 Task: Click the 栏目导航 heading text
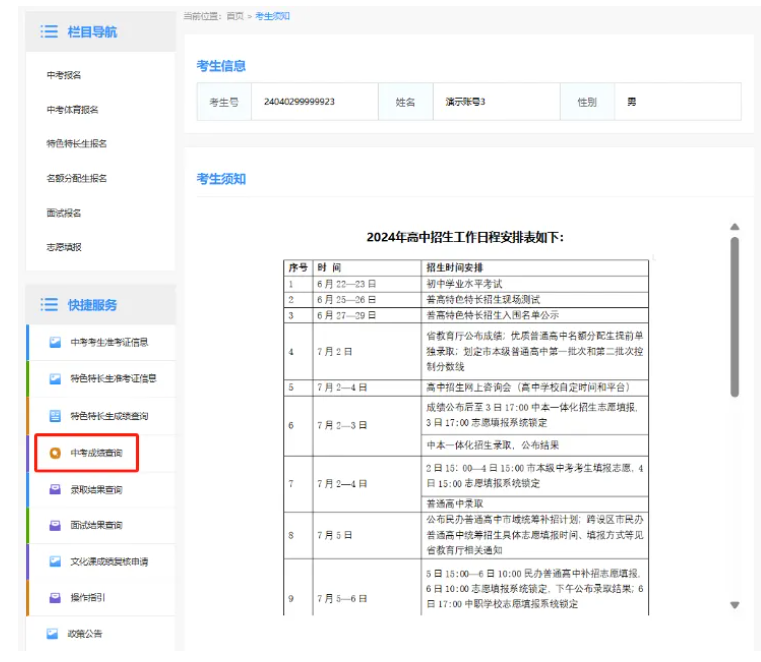[92, 32]
